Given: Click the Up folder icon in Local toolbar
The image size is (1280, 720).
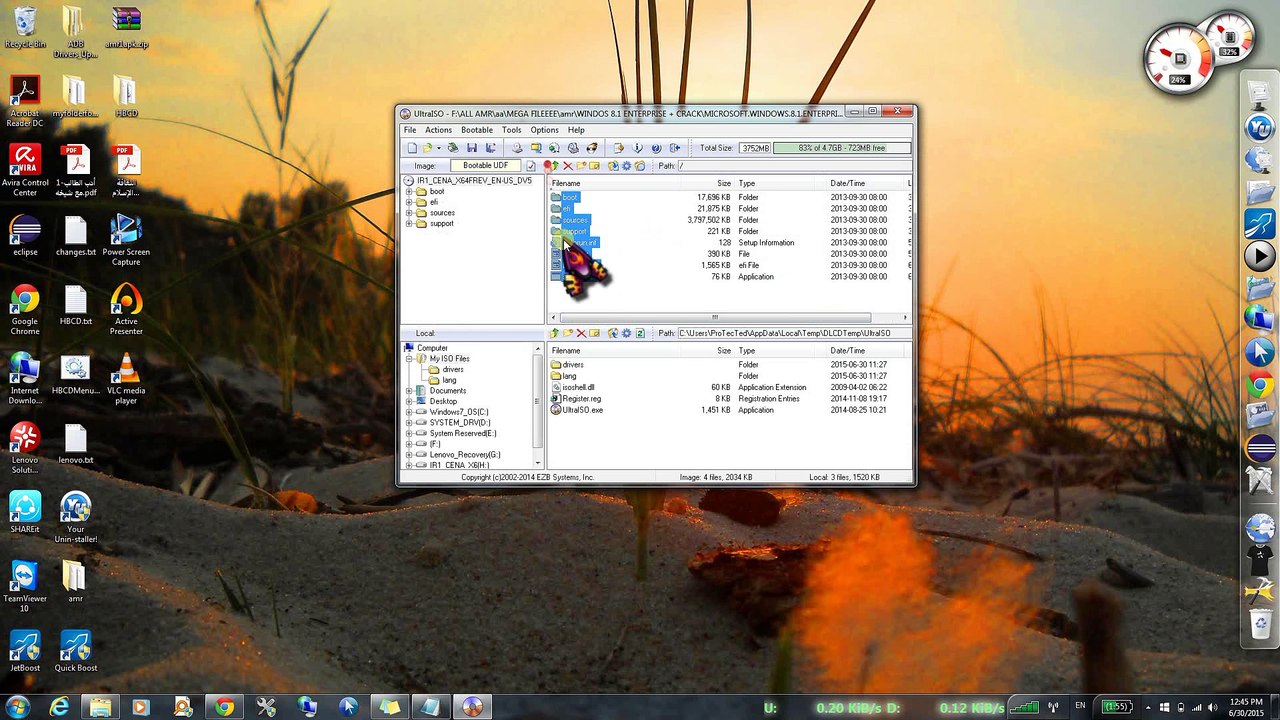Looking at the screenshot, I should [x=554, y=333].
